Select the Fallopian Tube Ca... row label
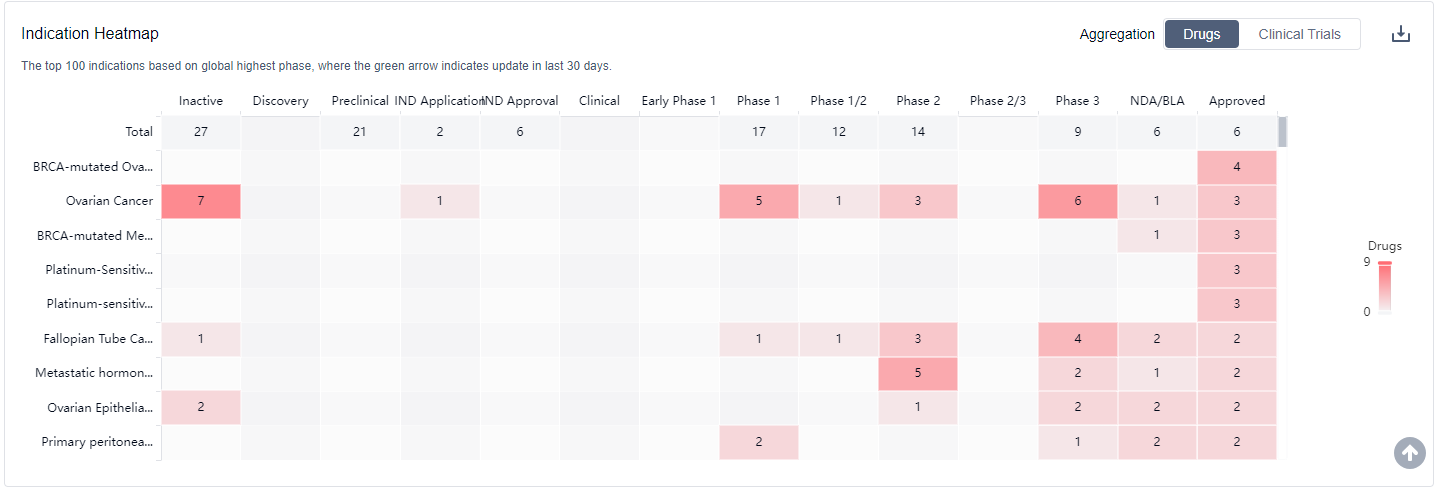 pos(98,339)
